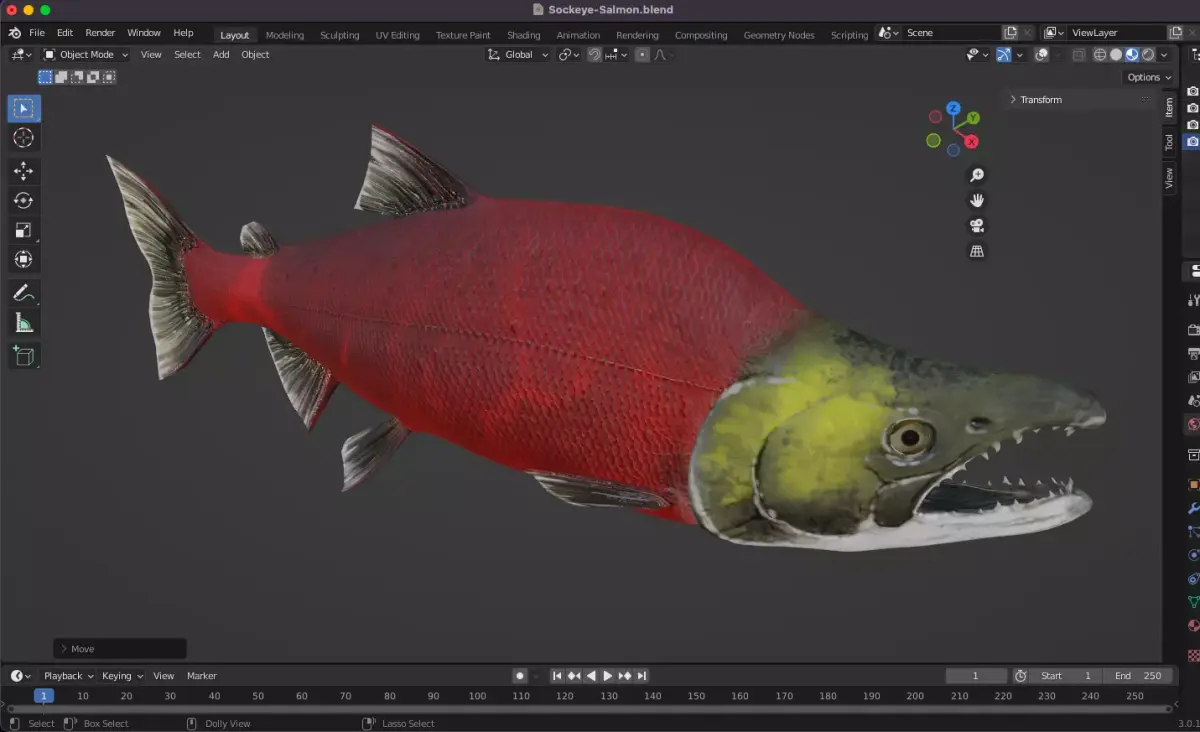Image resolution: width=1200 pixels, height=732 pixels.
Task: Jump to previous keyframe
Action: pos(574,676)
